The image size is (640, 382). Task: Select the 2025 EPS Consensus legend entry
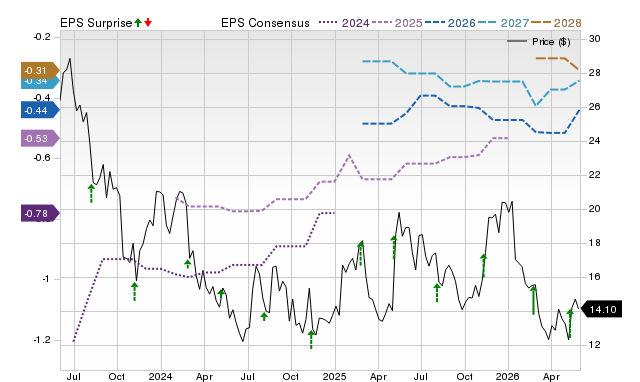click(x=397, y=23)
